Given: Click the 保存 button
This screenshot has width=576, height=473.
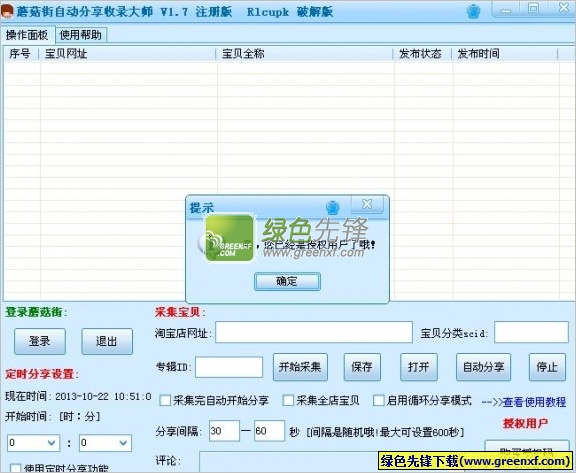Looking at the screenshot, I should click(x=362, y=367).
